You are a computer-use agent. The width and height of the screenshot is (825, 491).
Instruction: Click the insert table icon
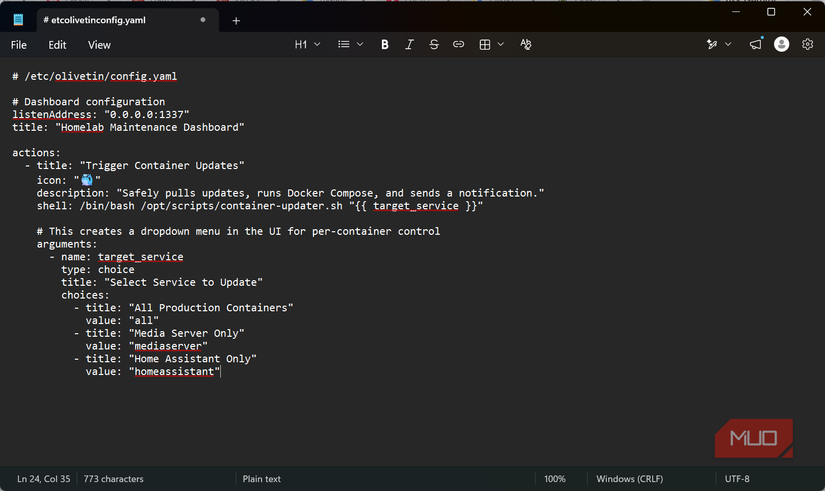click(x=485, y=45)
